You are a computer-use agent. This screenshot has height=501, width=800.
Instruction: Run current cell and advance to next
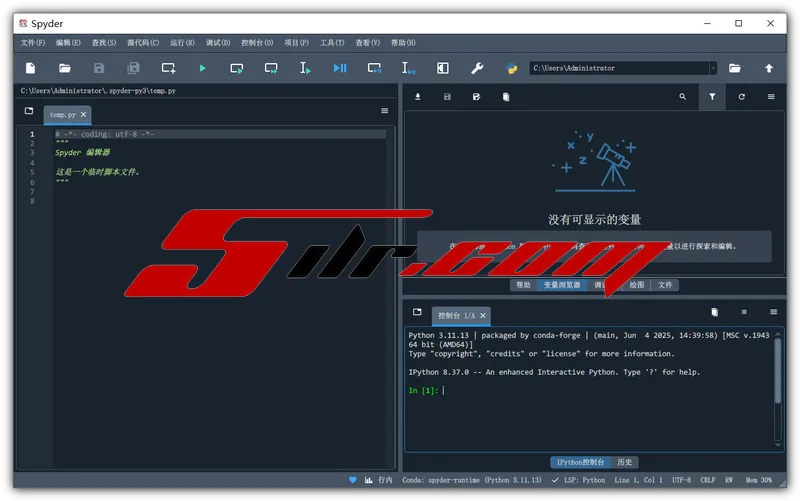(271, 68)
